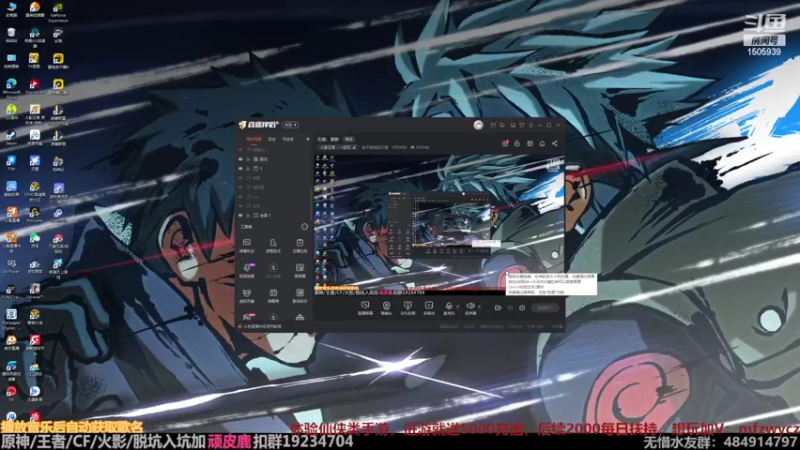
Task: Click the start streaming button at bottom right
Action: coord(545,308)
